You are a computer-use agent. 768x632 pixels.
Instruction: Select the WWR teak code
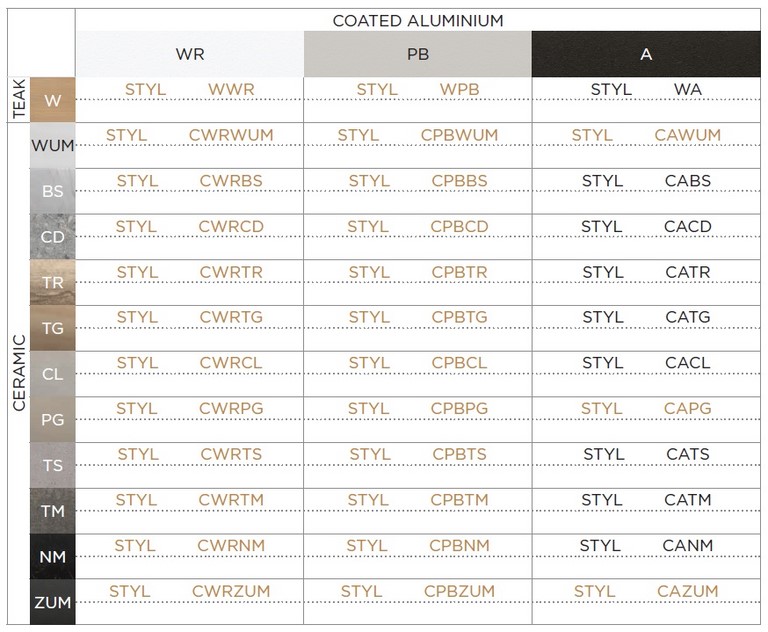coord(231,90)
